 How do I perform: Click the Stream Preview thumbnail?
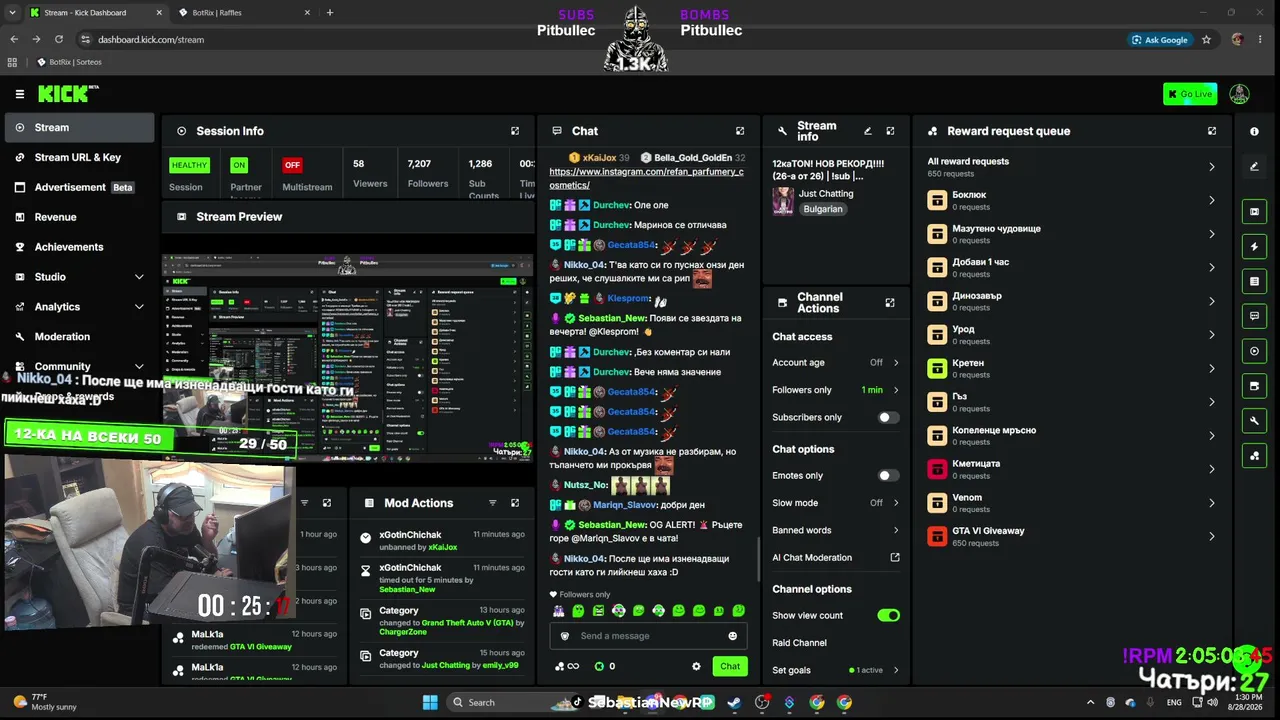tap(347, 358)
